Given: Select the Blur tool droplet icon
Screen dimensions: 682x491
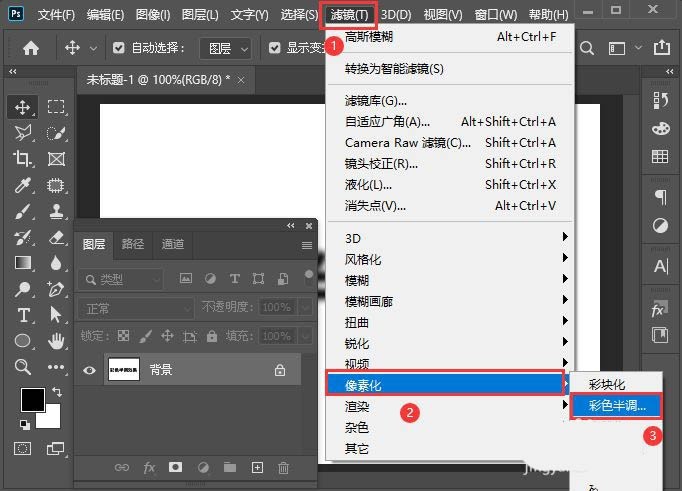Looking at the screenshot, I should pos(56,263).
